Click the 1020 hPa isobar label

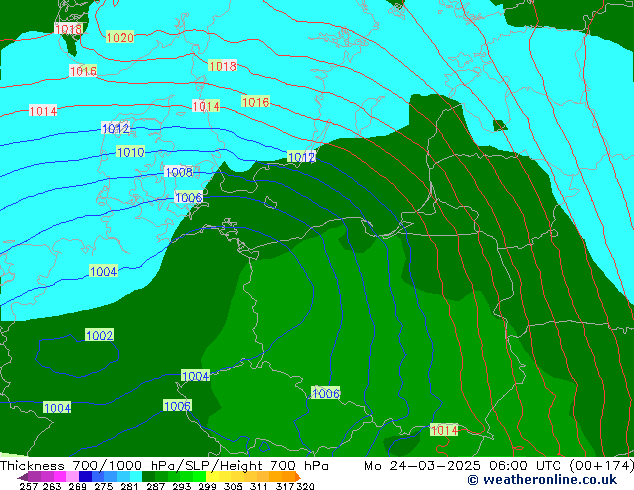click(x=120, y=37)
